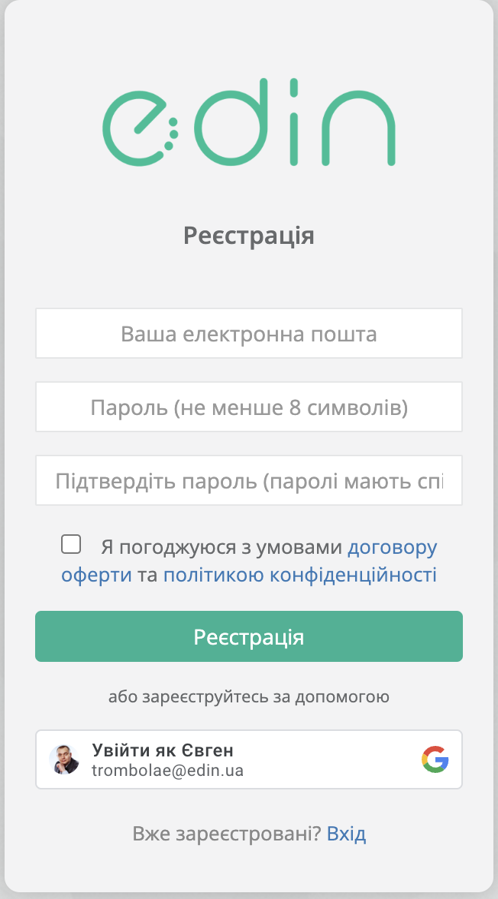Click the 'Я погоджуюся з умовами' label
Viewport: 498px width, 899px height.
pos(222,548)
